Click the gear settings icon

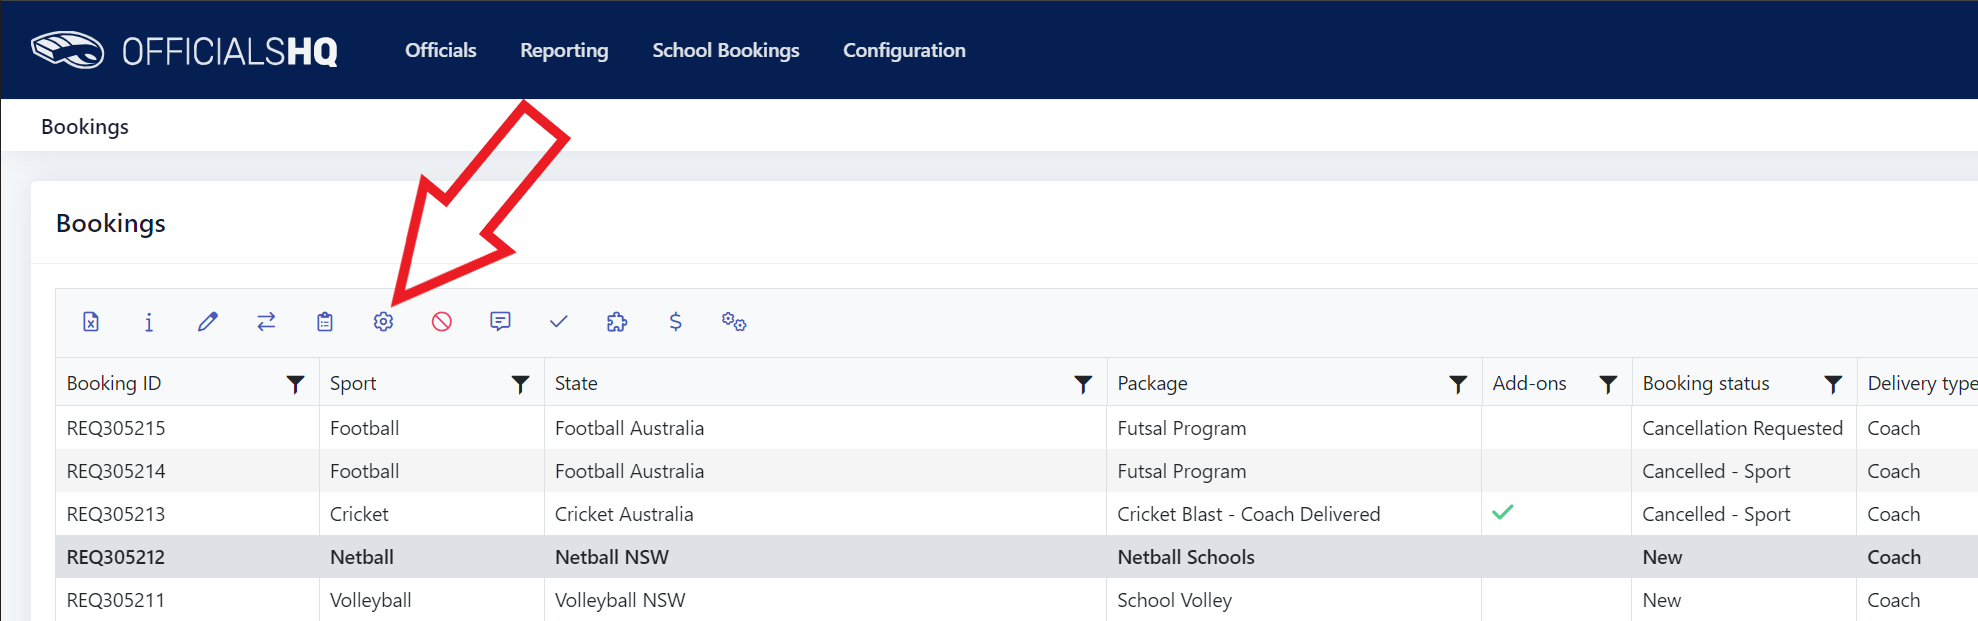point(383,322)
